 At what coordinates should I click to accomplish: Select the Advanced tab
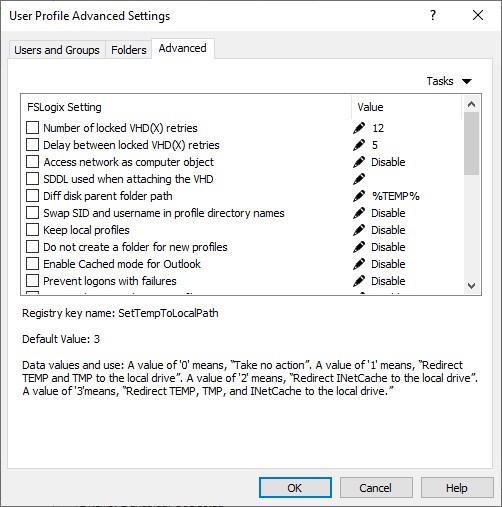183,48
